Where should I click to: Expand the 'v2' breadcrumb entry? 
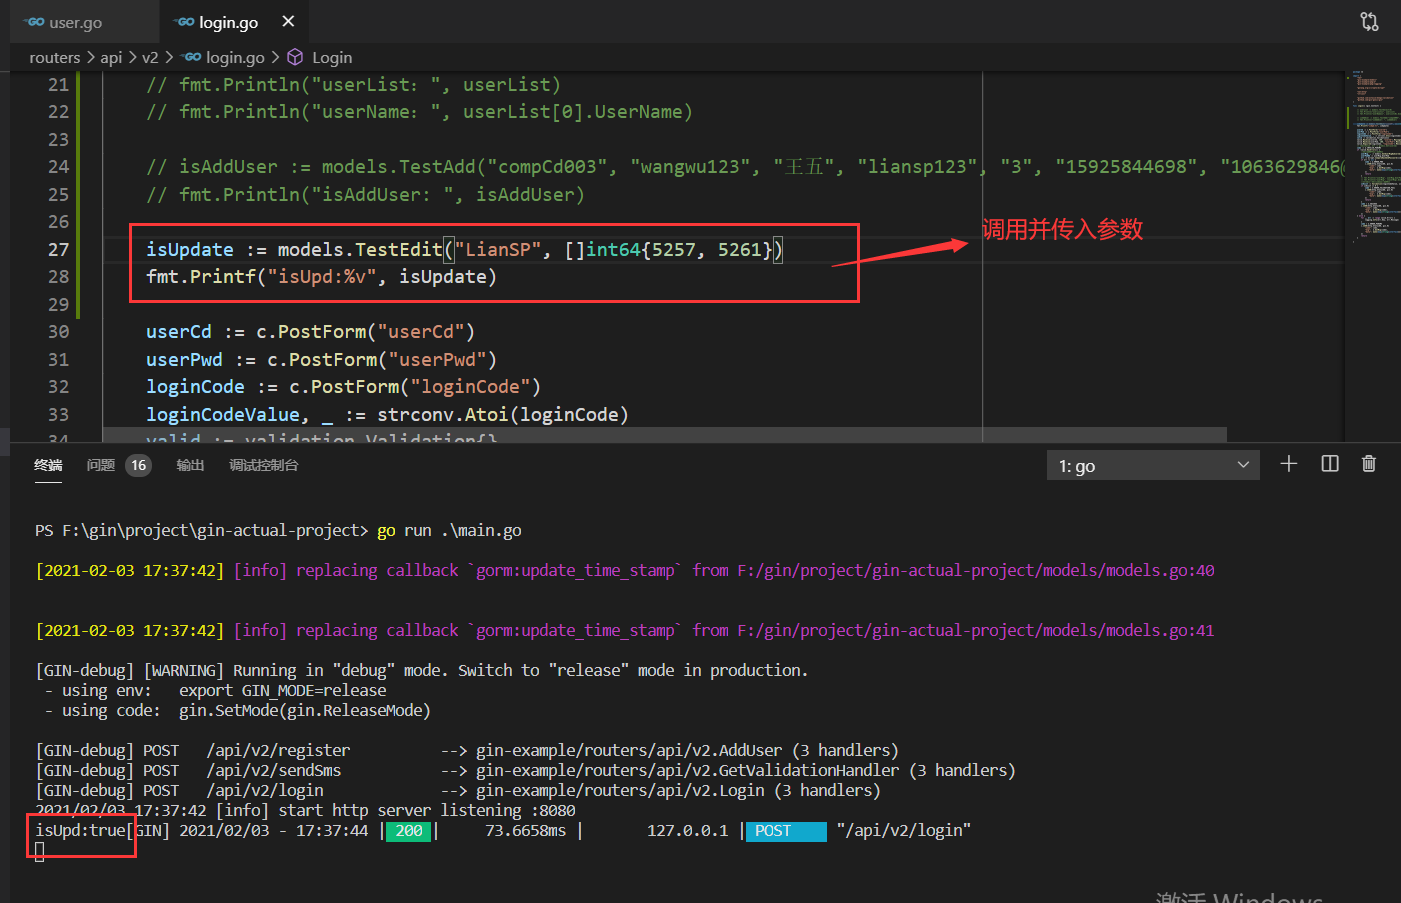(150, 57)
